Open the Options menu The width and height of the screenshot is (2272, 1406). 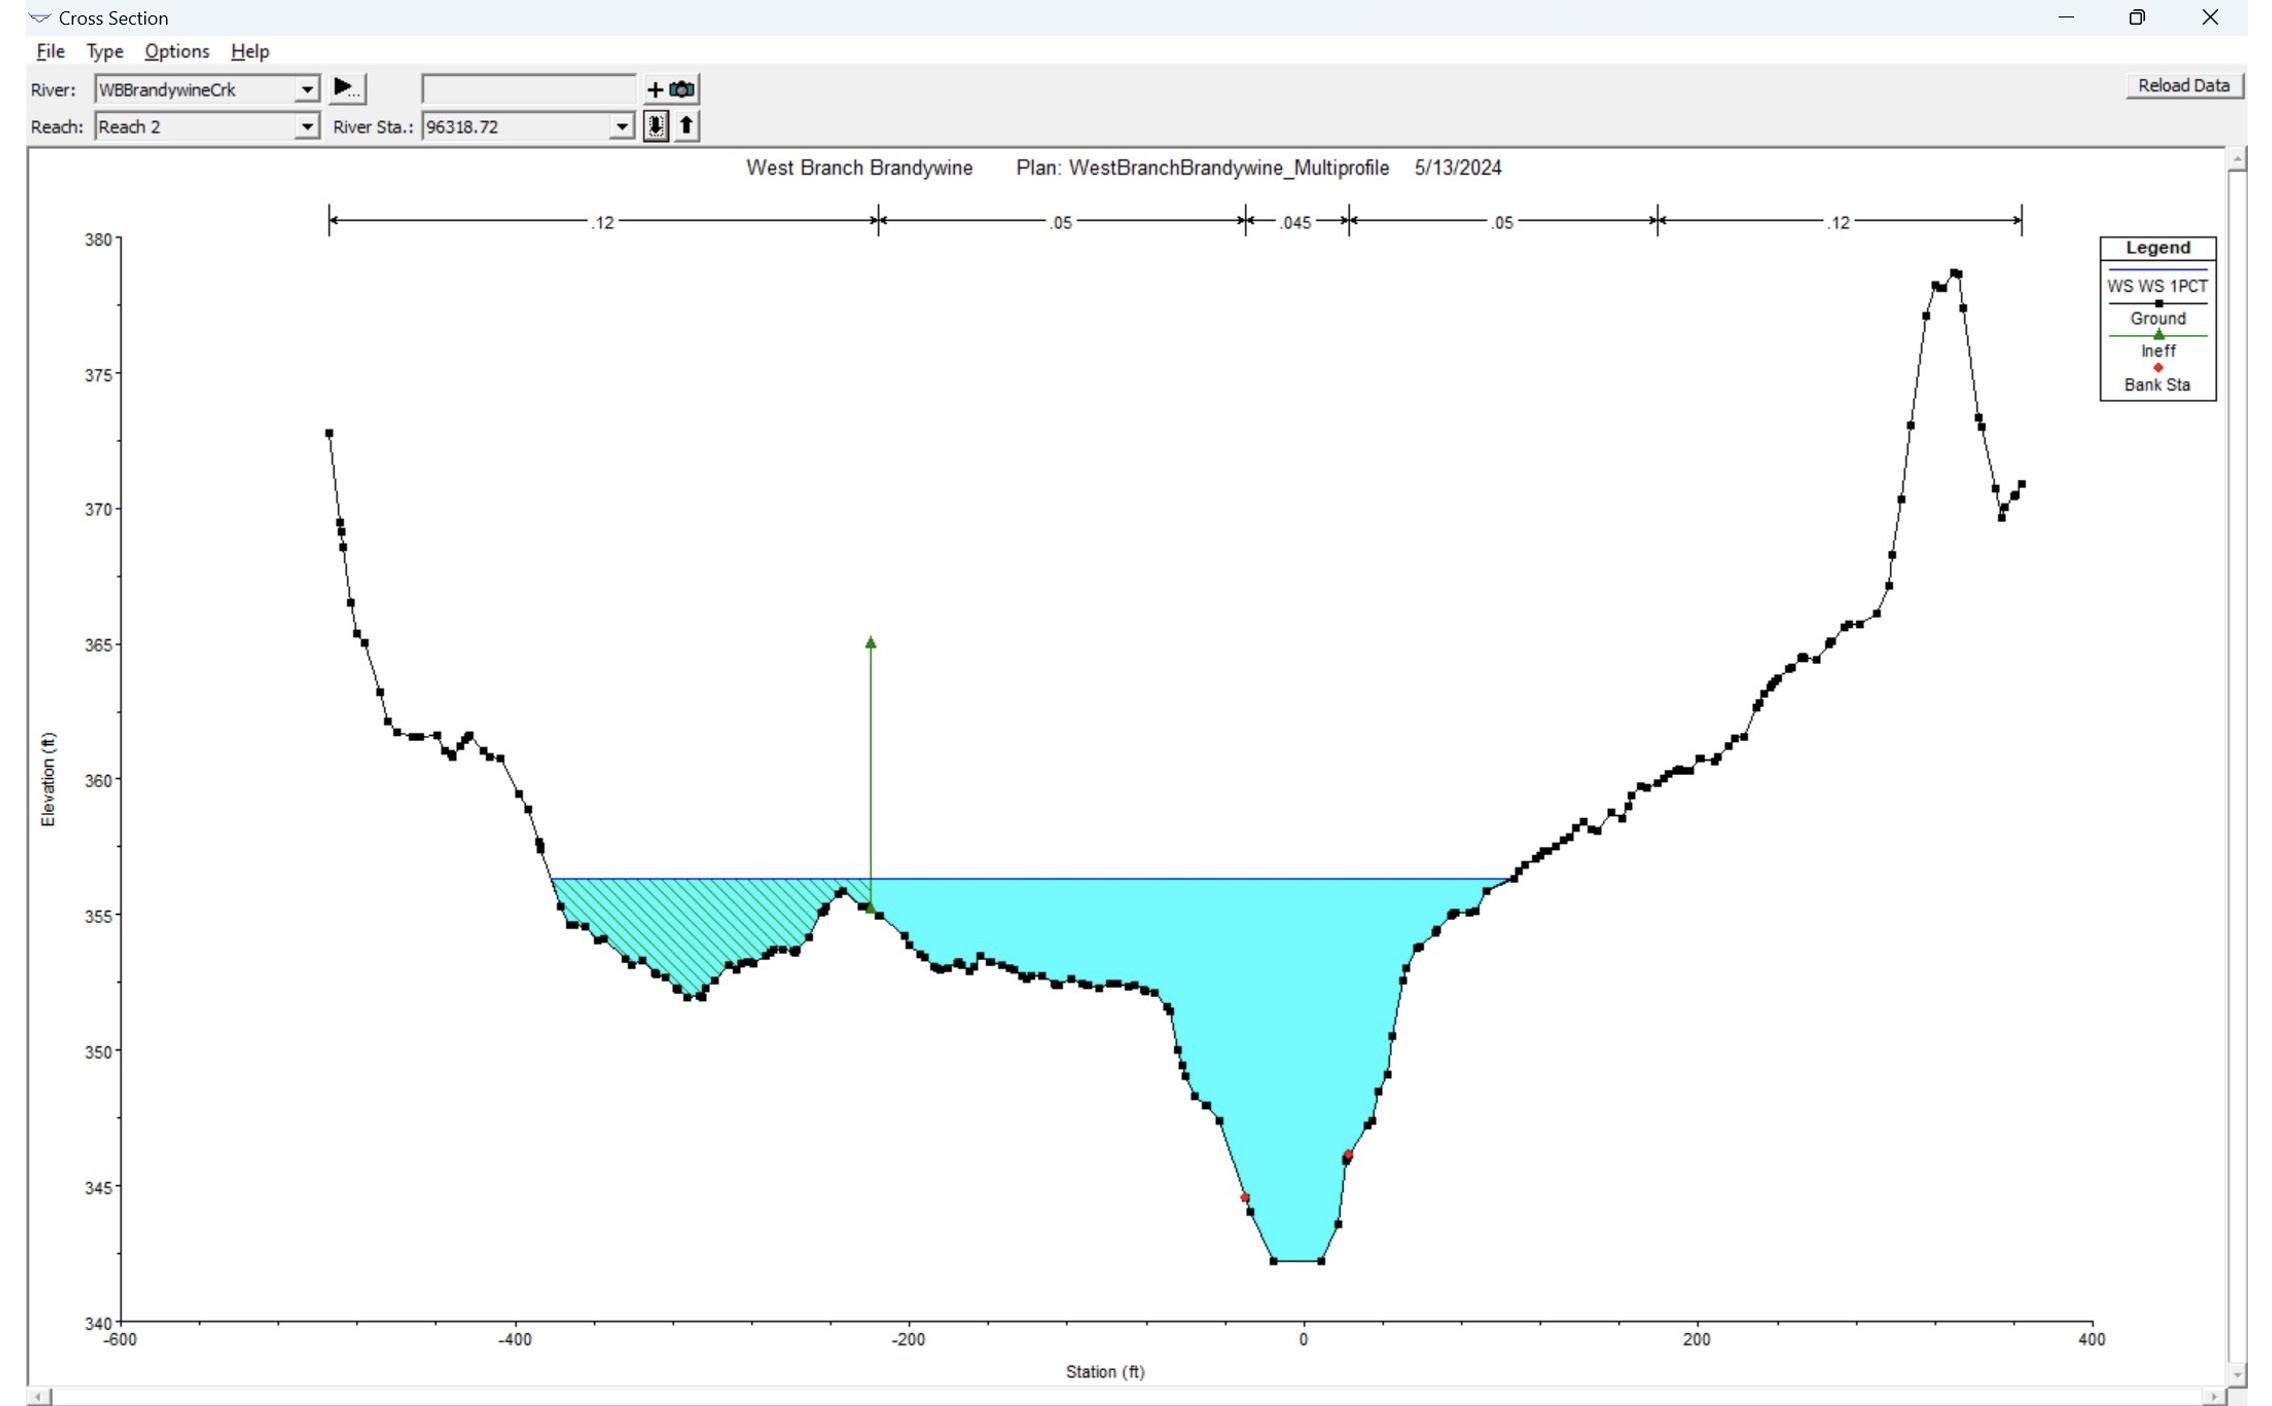point(176,51)
